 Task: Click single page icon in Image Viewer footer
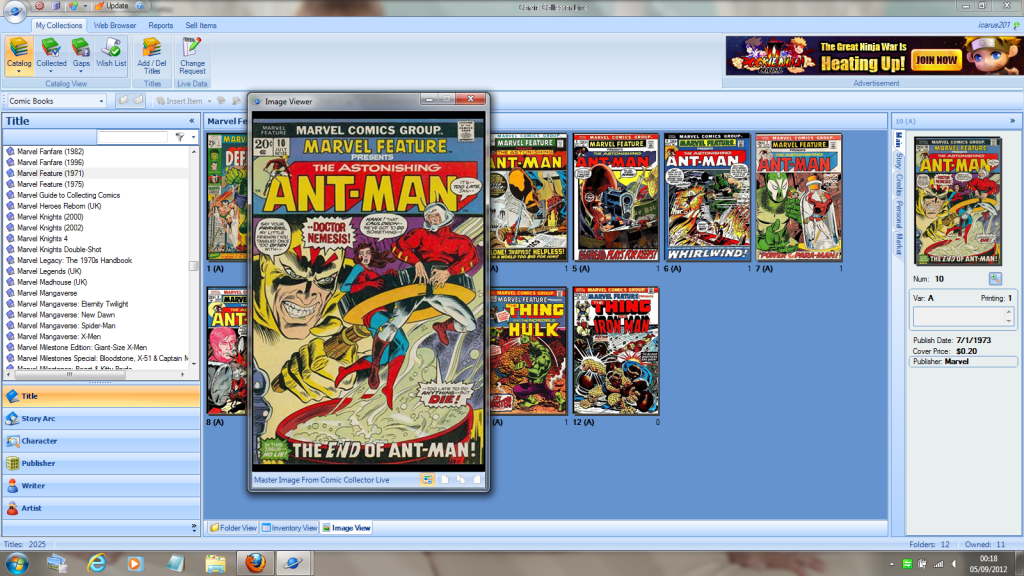coord(445,479)
